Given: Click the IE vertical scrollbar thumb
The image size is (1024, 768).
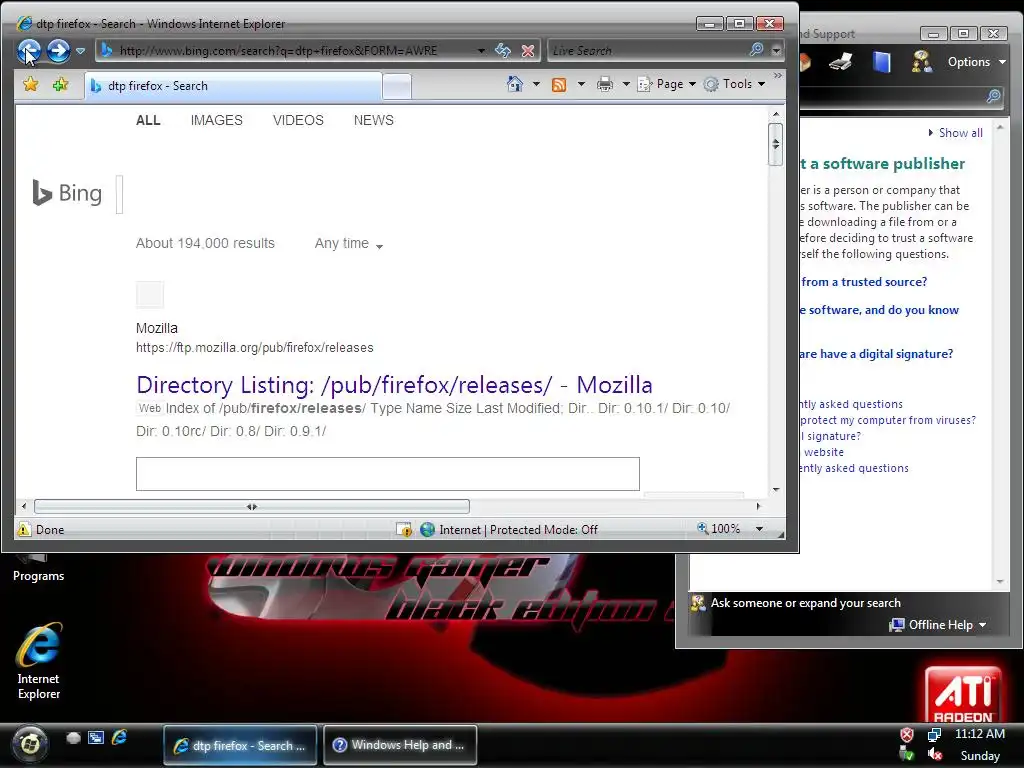Looking at the screenshot, I should [775, 144].
